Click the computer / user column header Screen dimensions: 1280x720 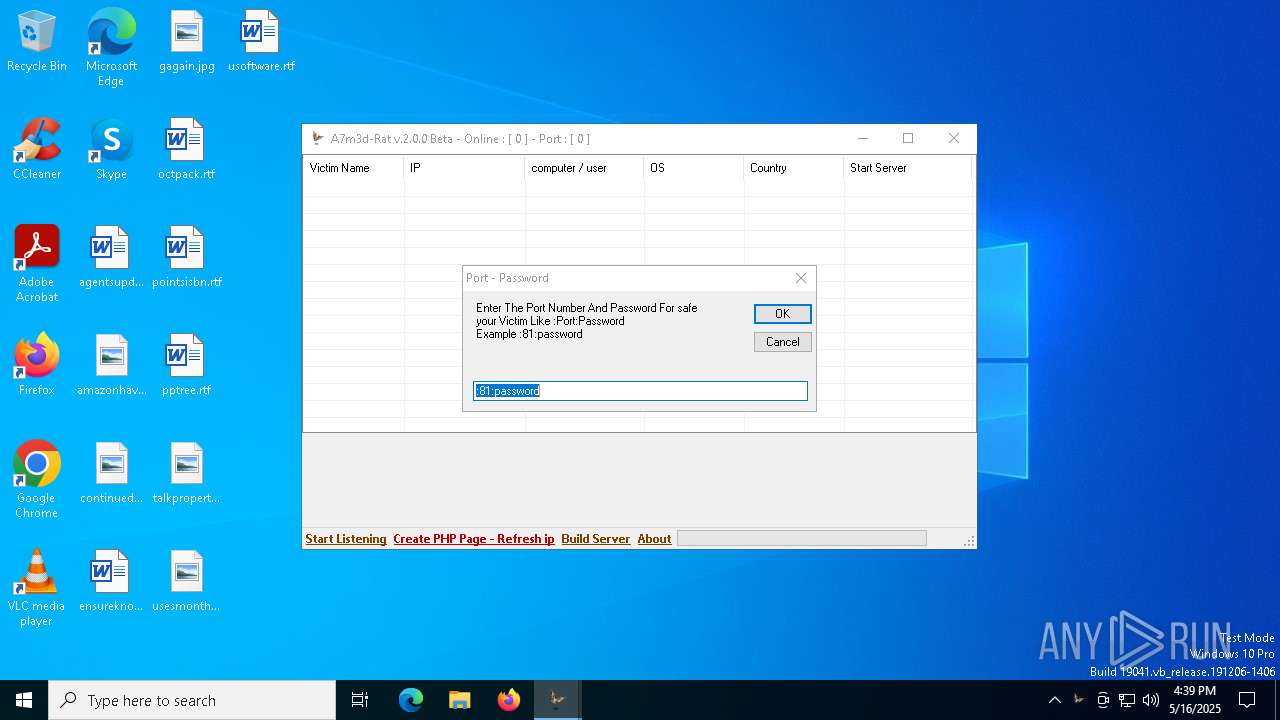point(584,168)
